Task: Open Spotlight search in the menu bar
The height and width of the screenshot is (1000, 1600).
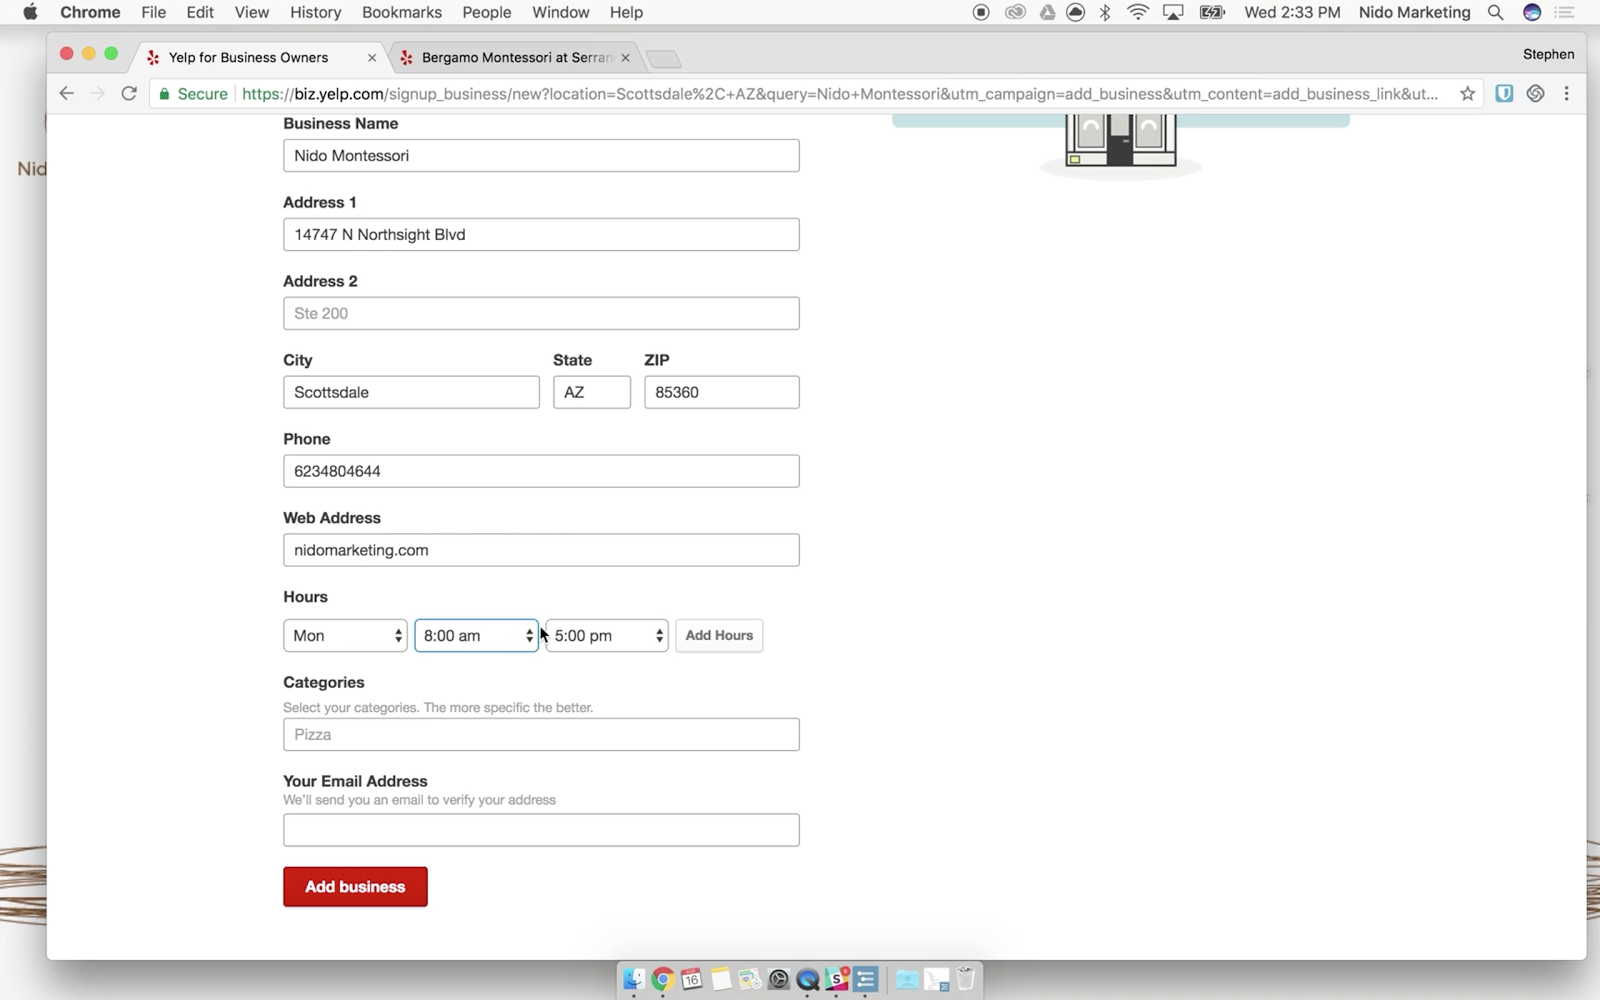Action: (1495, 13)
